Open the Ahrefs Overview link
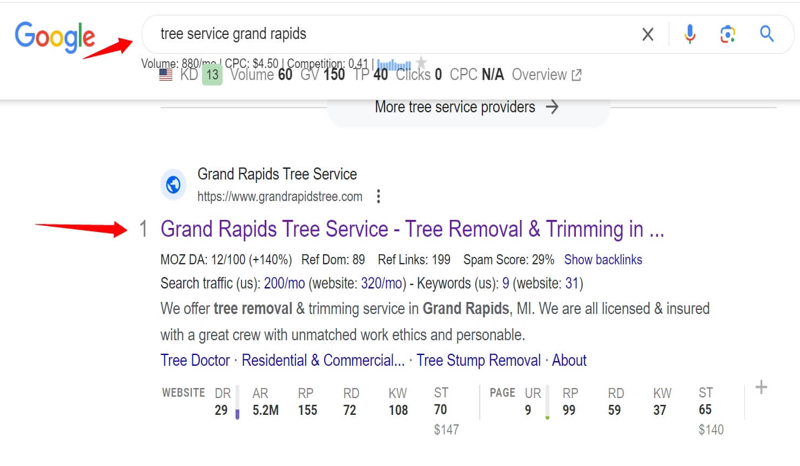800x466 pixels. pyautogui.click(x=546, y=75)
